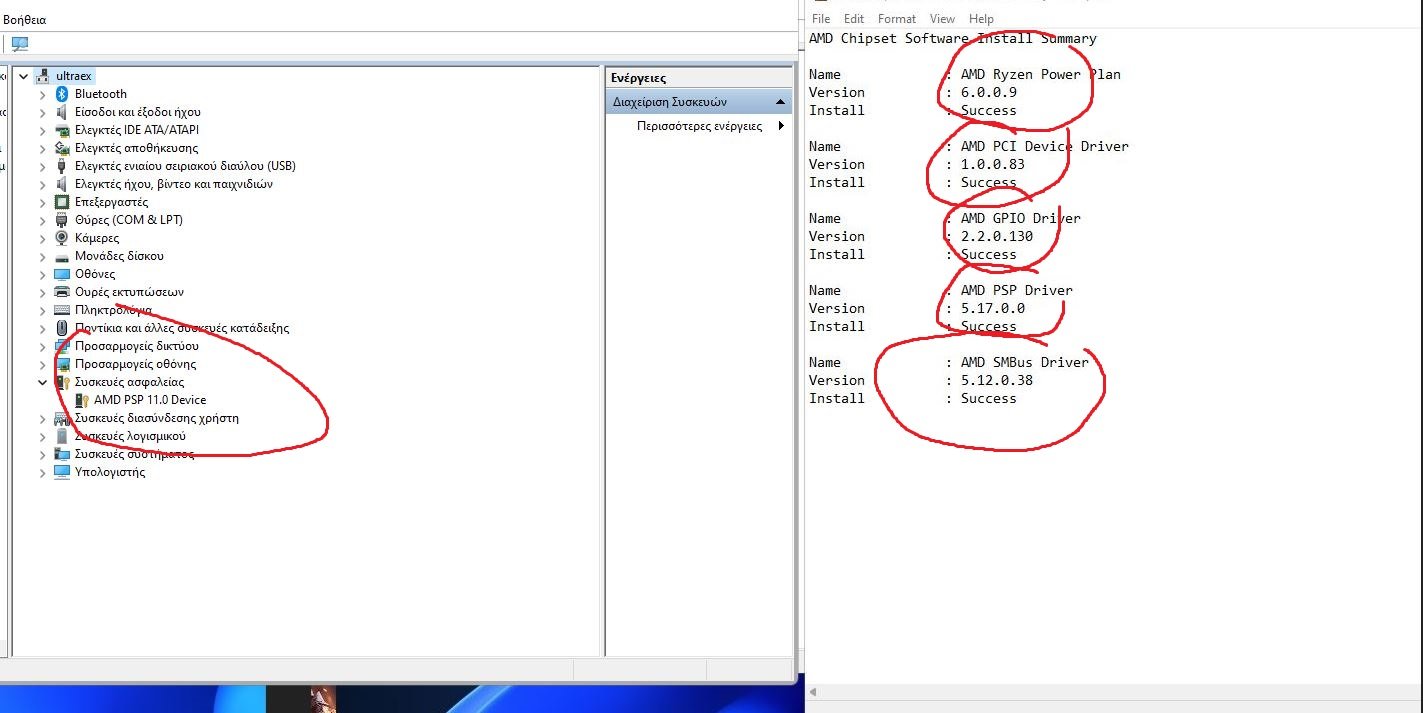Image resolution: width=1423 pixels, height=713 pixels.
Task: Select Ελεγκτές ήχου, βίντεο και παιχνιδιών row
Action: point(174,184)
